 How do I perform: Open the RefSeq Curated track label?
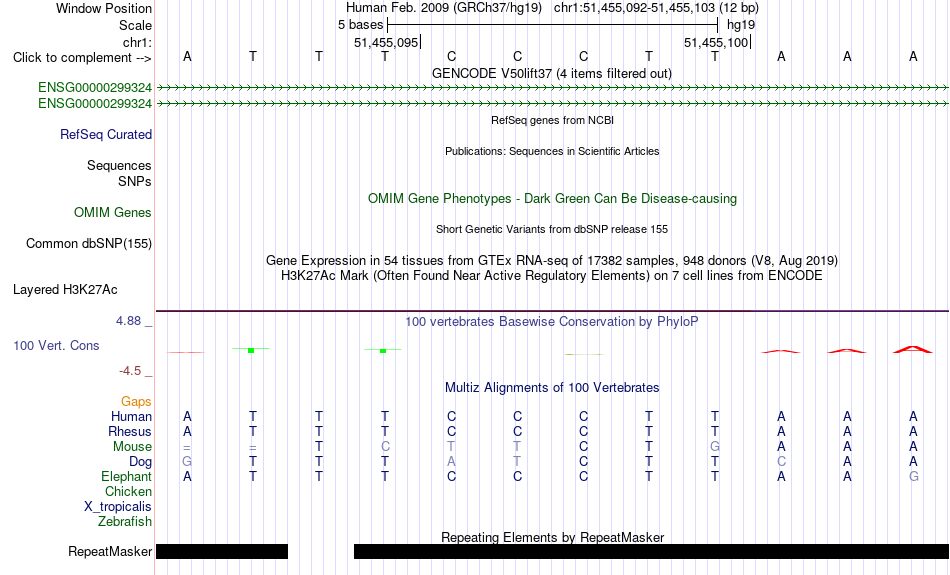click(x=105, y=135)
